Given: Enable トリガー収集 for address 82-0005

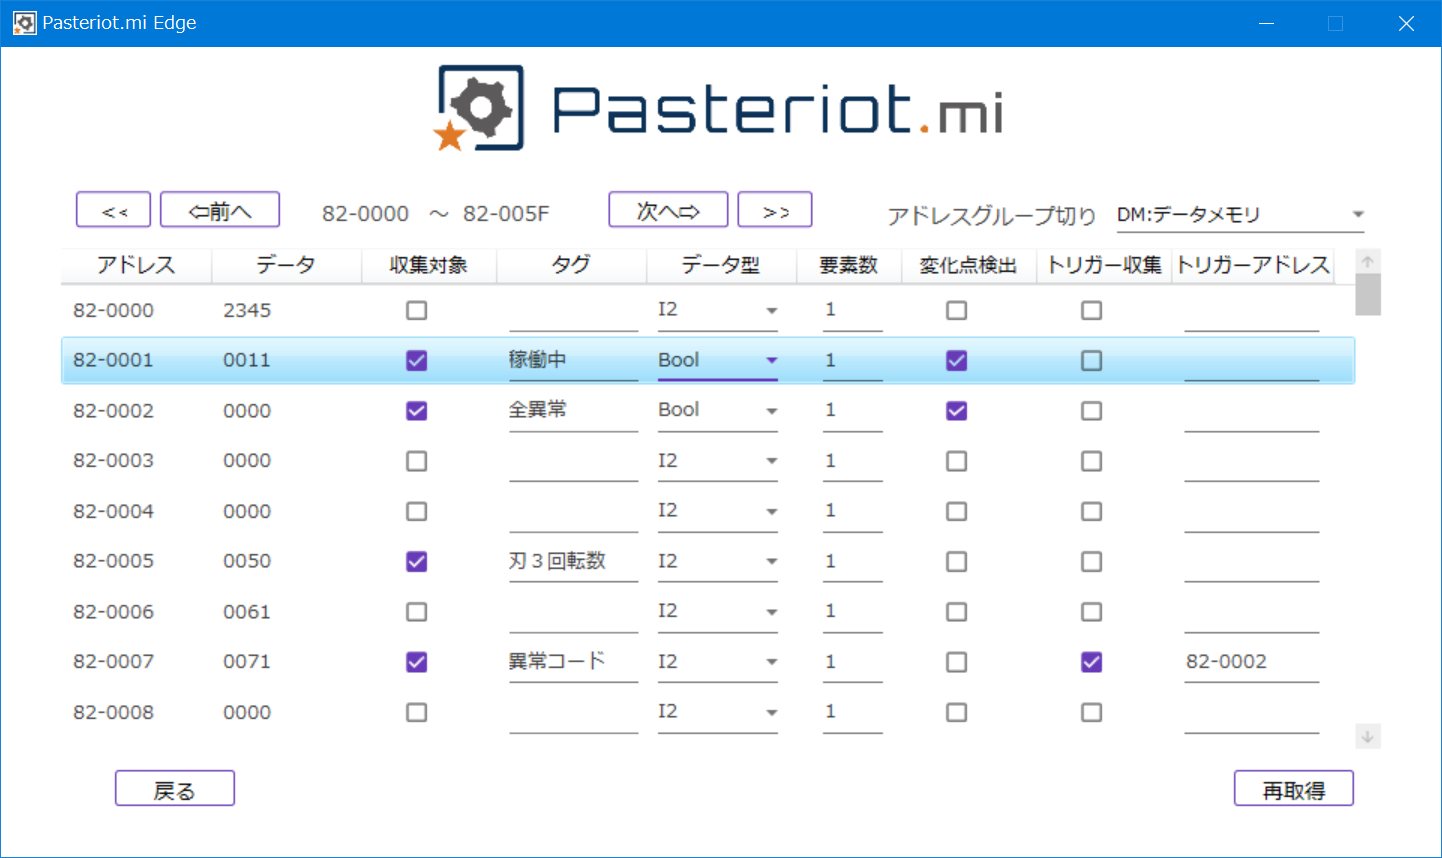Looking at the screenshot, I should tap(1092, 561).
